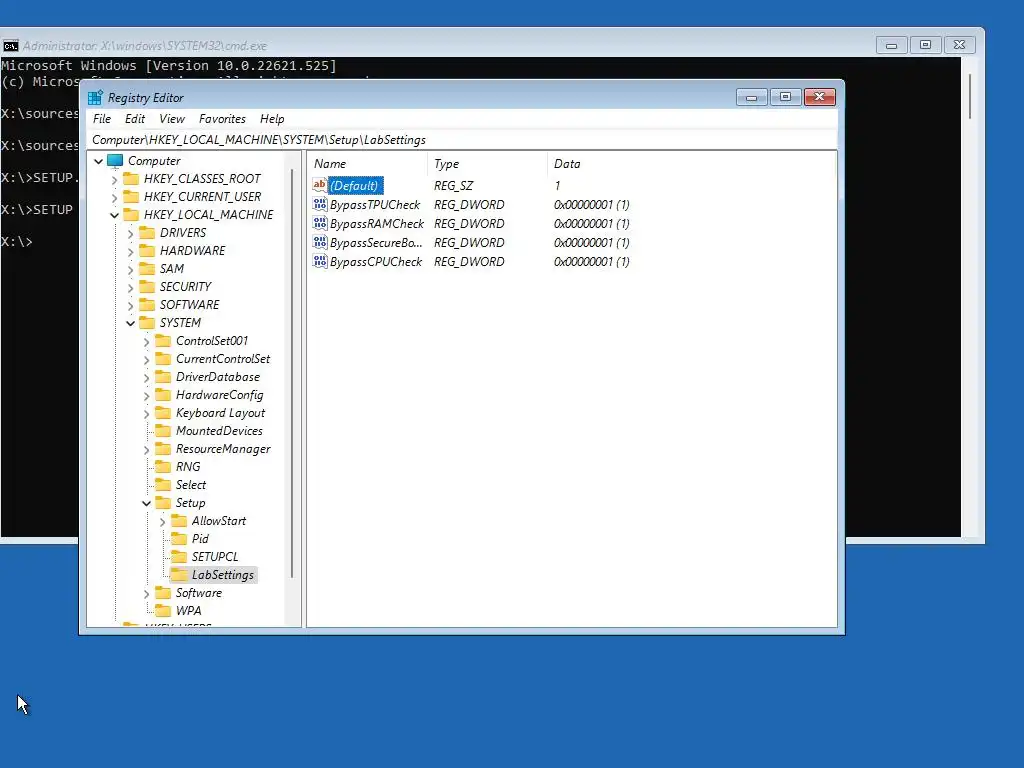
Task: Expand the HKEY_CLASSES_ROOT node arrow
Action: 114,180
